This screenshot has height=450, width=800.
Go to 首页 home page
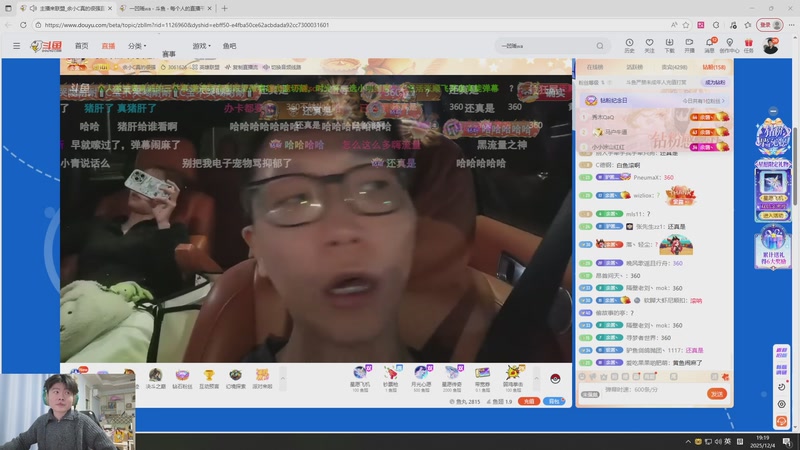click(x=82, y=46)
